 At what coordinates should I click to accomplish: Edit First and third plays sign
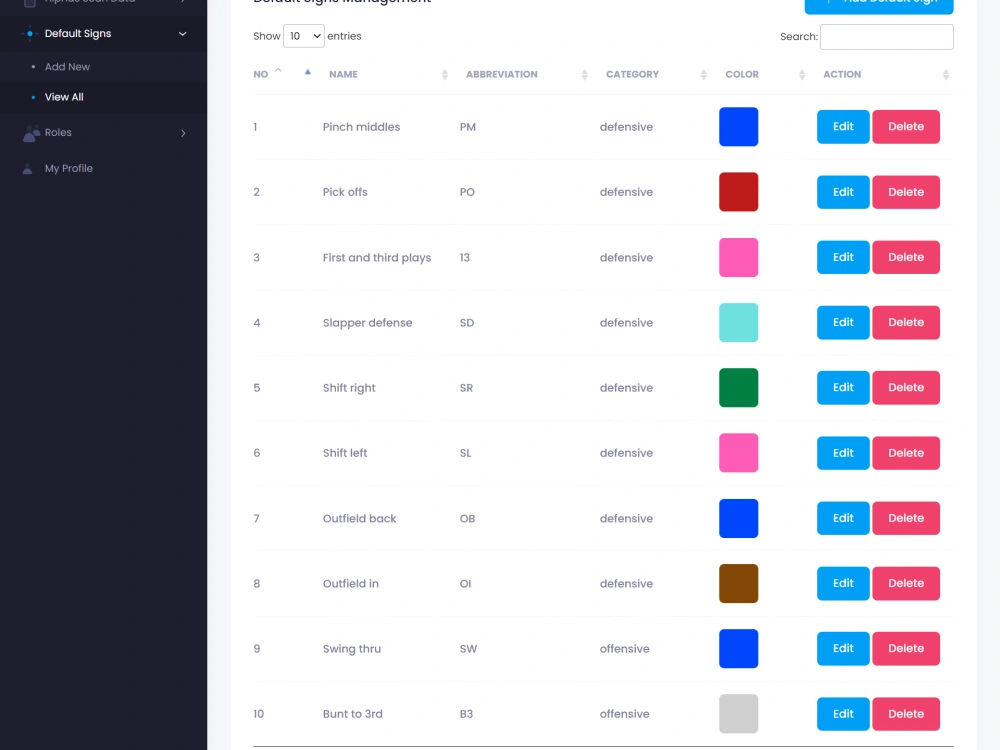tap(843, 257)
